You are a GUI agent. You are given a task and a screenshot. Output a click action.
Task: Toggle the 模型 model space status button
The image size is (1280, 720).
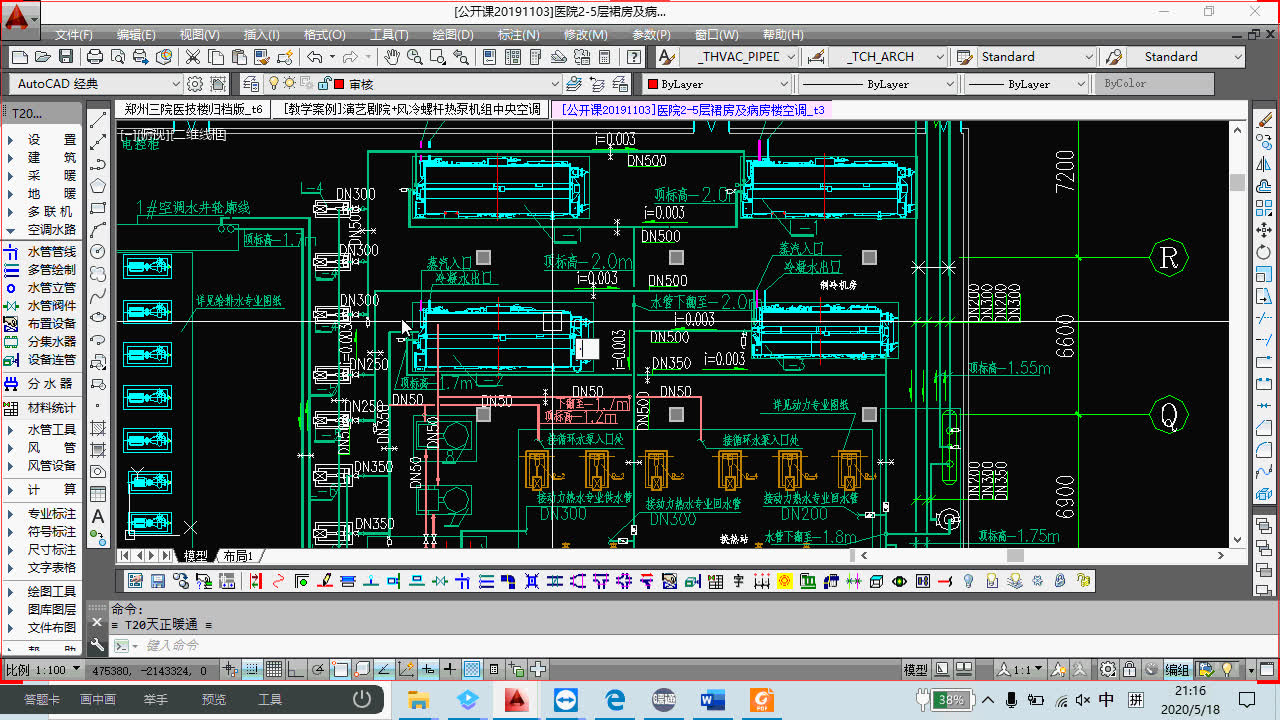915,670
